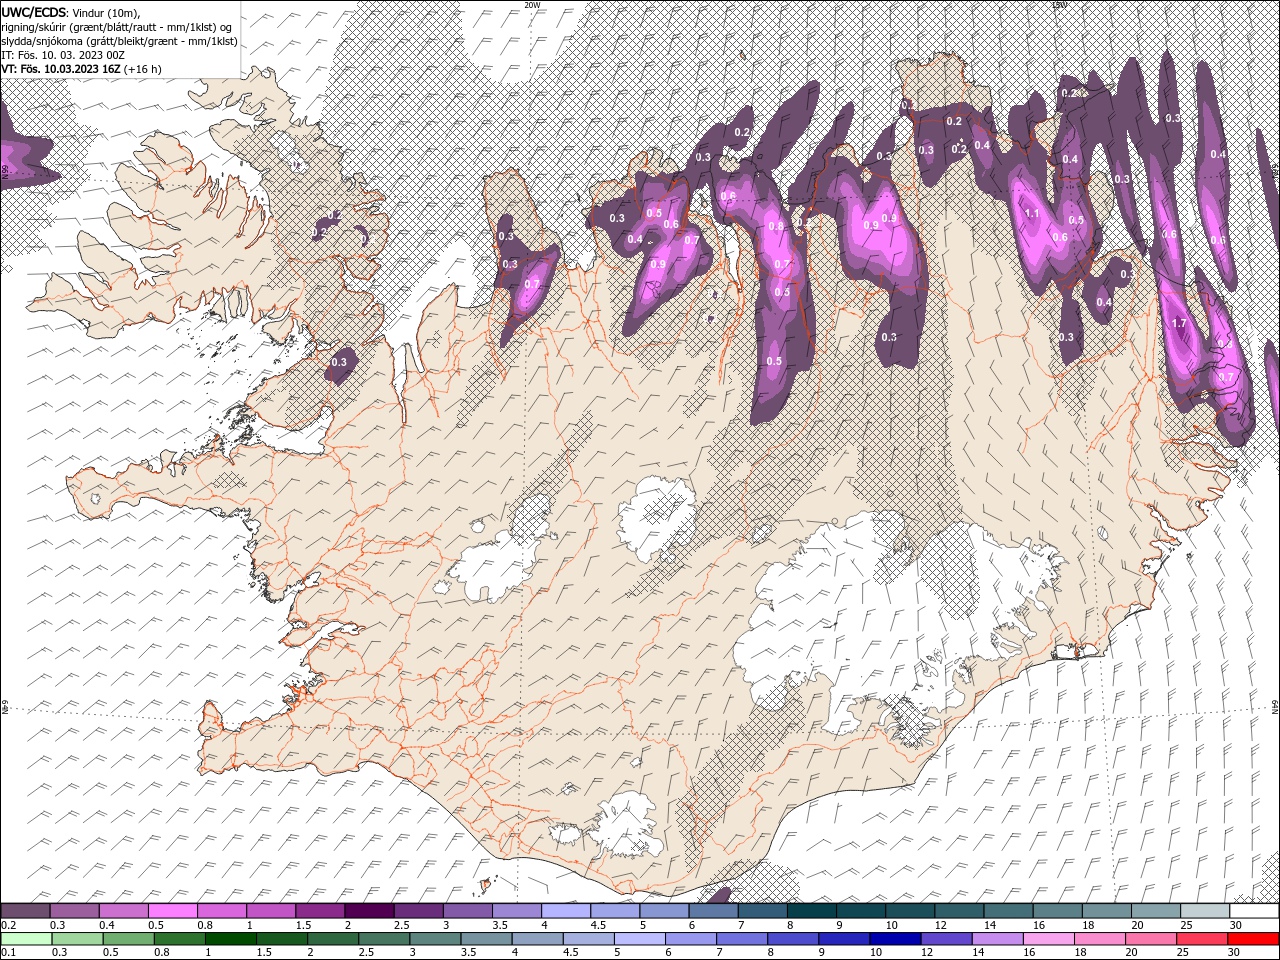Click the bottom-scale bright red swatch between 25 and 30
1280x960 pixels.
pos(1200,938)
